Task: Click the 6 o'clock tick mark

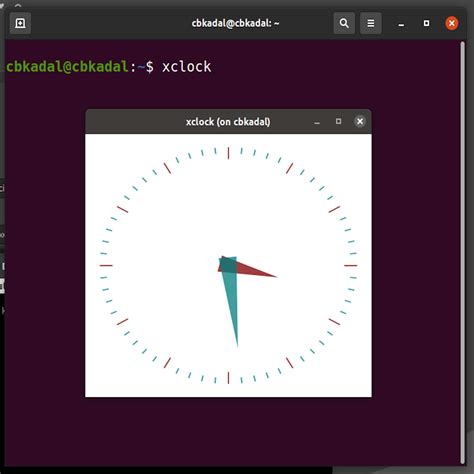Action: (228, 378)
